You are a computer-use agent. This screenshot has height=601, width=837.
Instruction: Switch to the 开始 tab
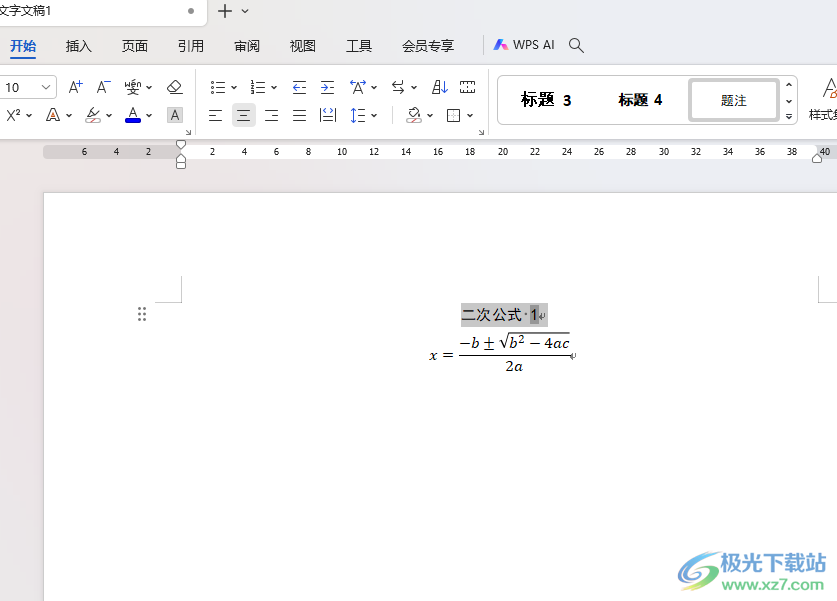click(x=23, y=46)
